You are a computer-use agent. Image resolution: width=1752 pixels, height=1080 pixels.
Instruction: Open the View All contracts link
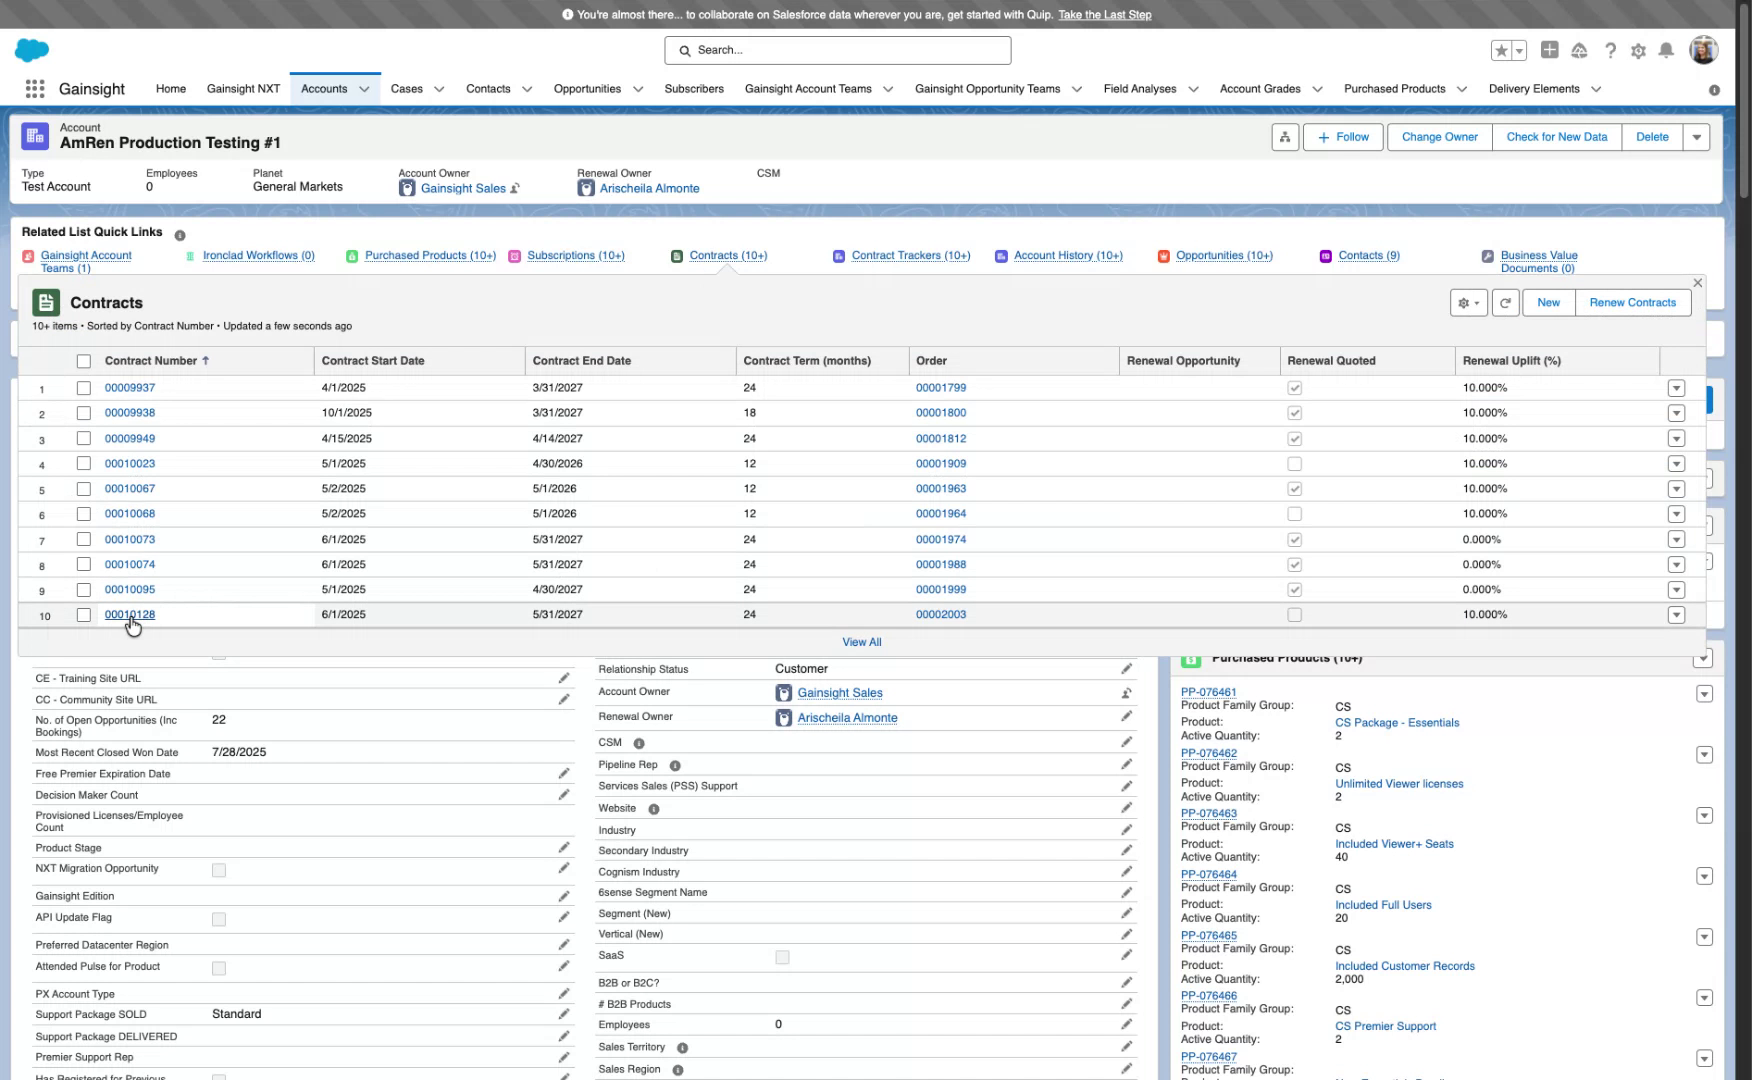861,641
